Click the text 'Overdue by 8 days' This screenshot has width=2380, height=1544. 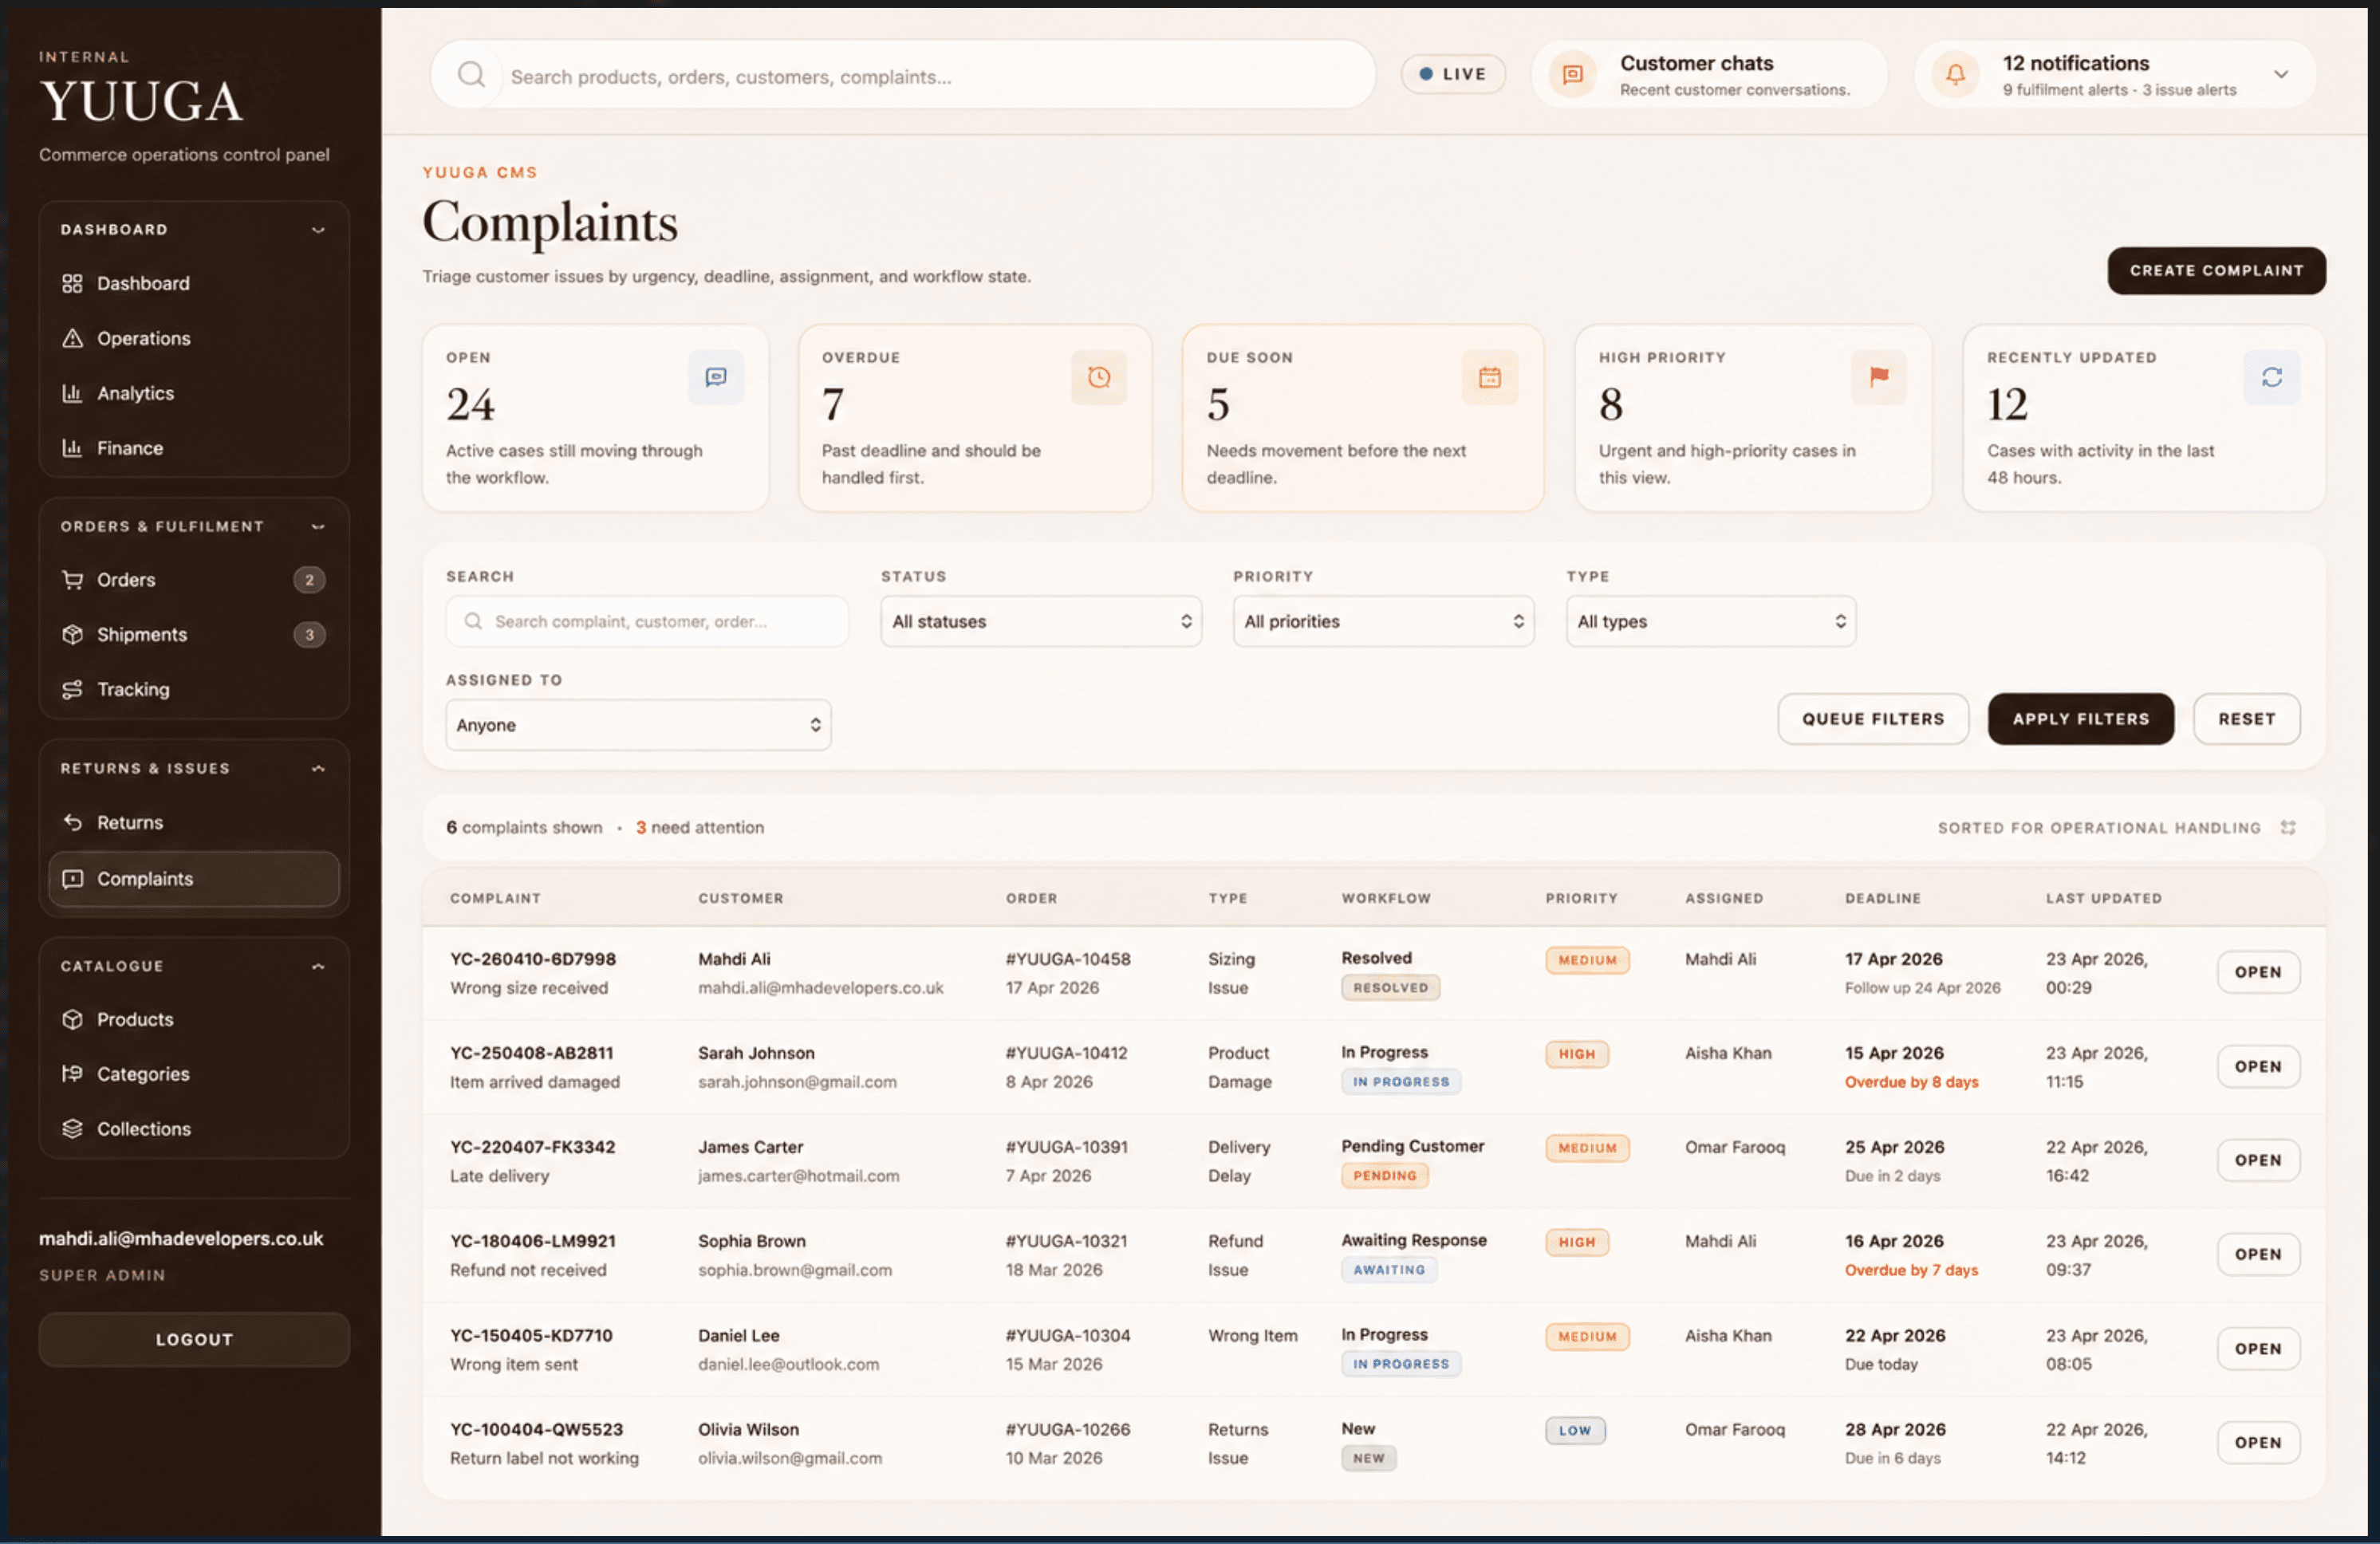pyautogui.click(x=1911, y=1083)
